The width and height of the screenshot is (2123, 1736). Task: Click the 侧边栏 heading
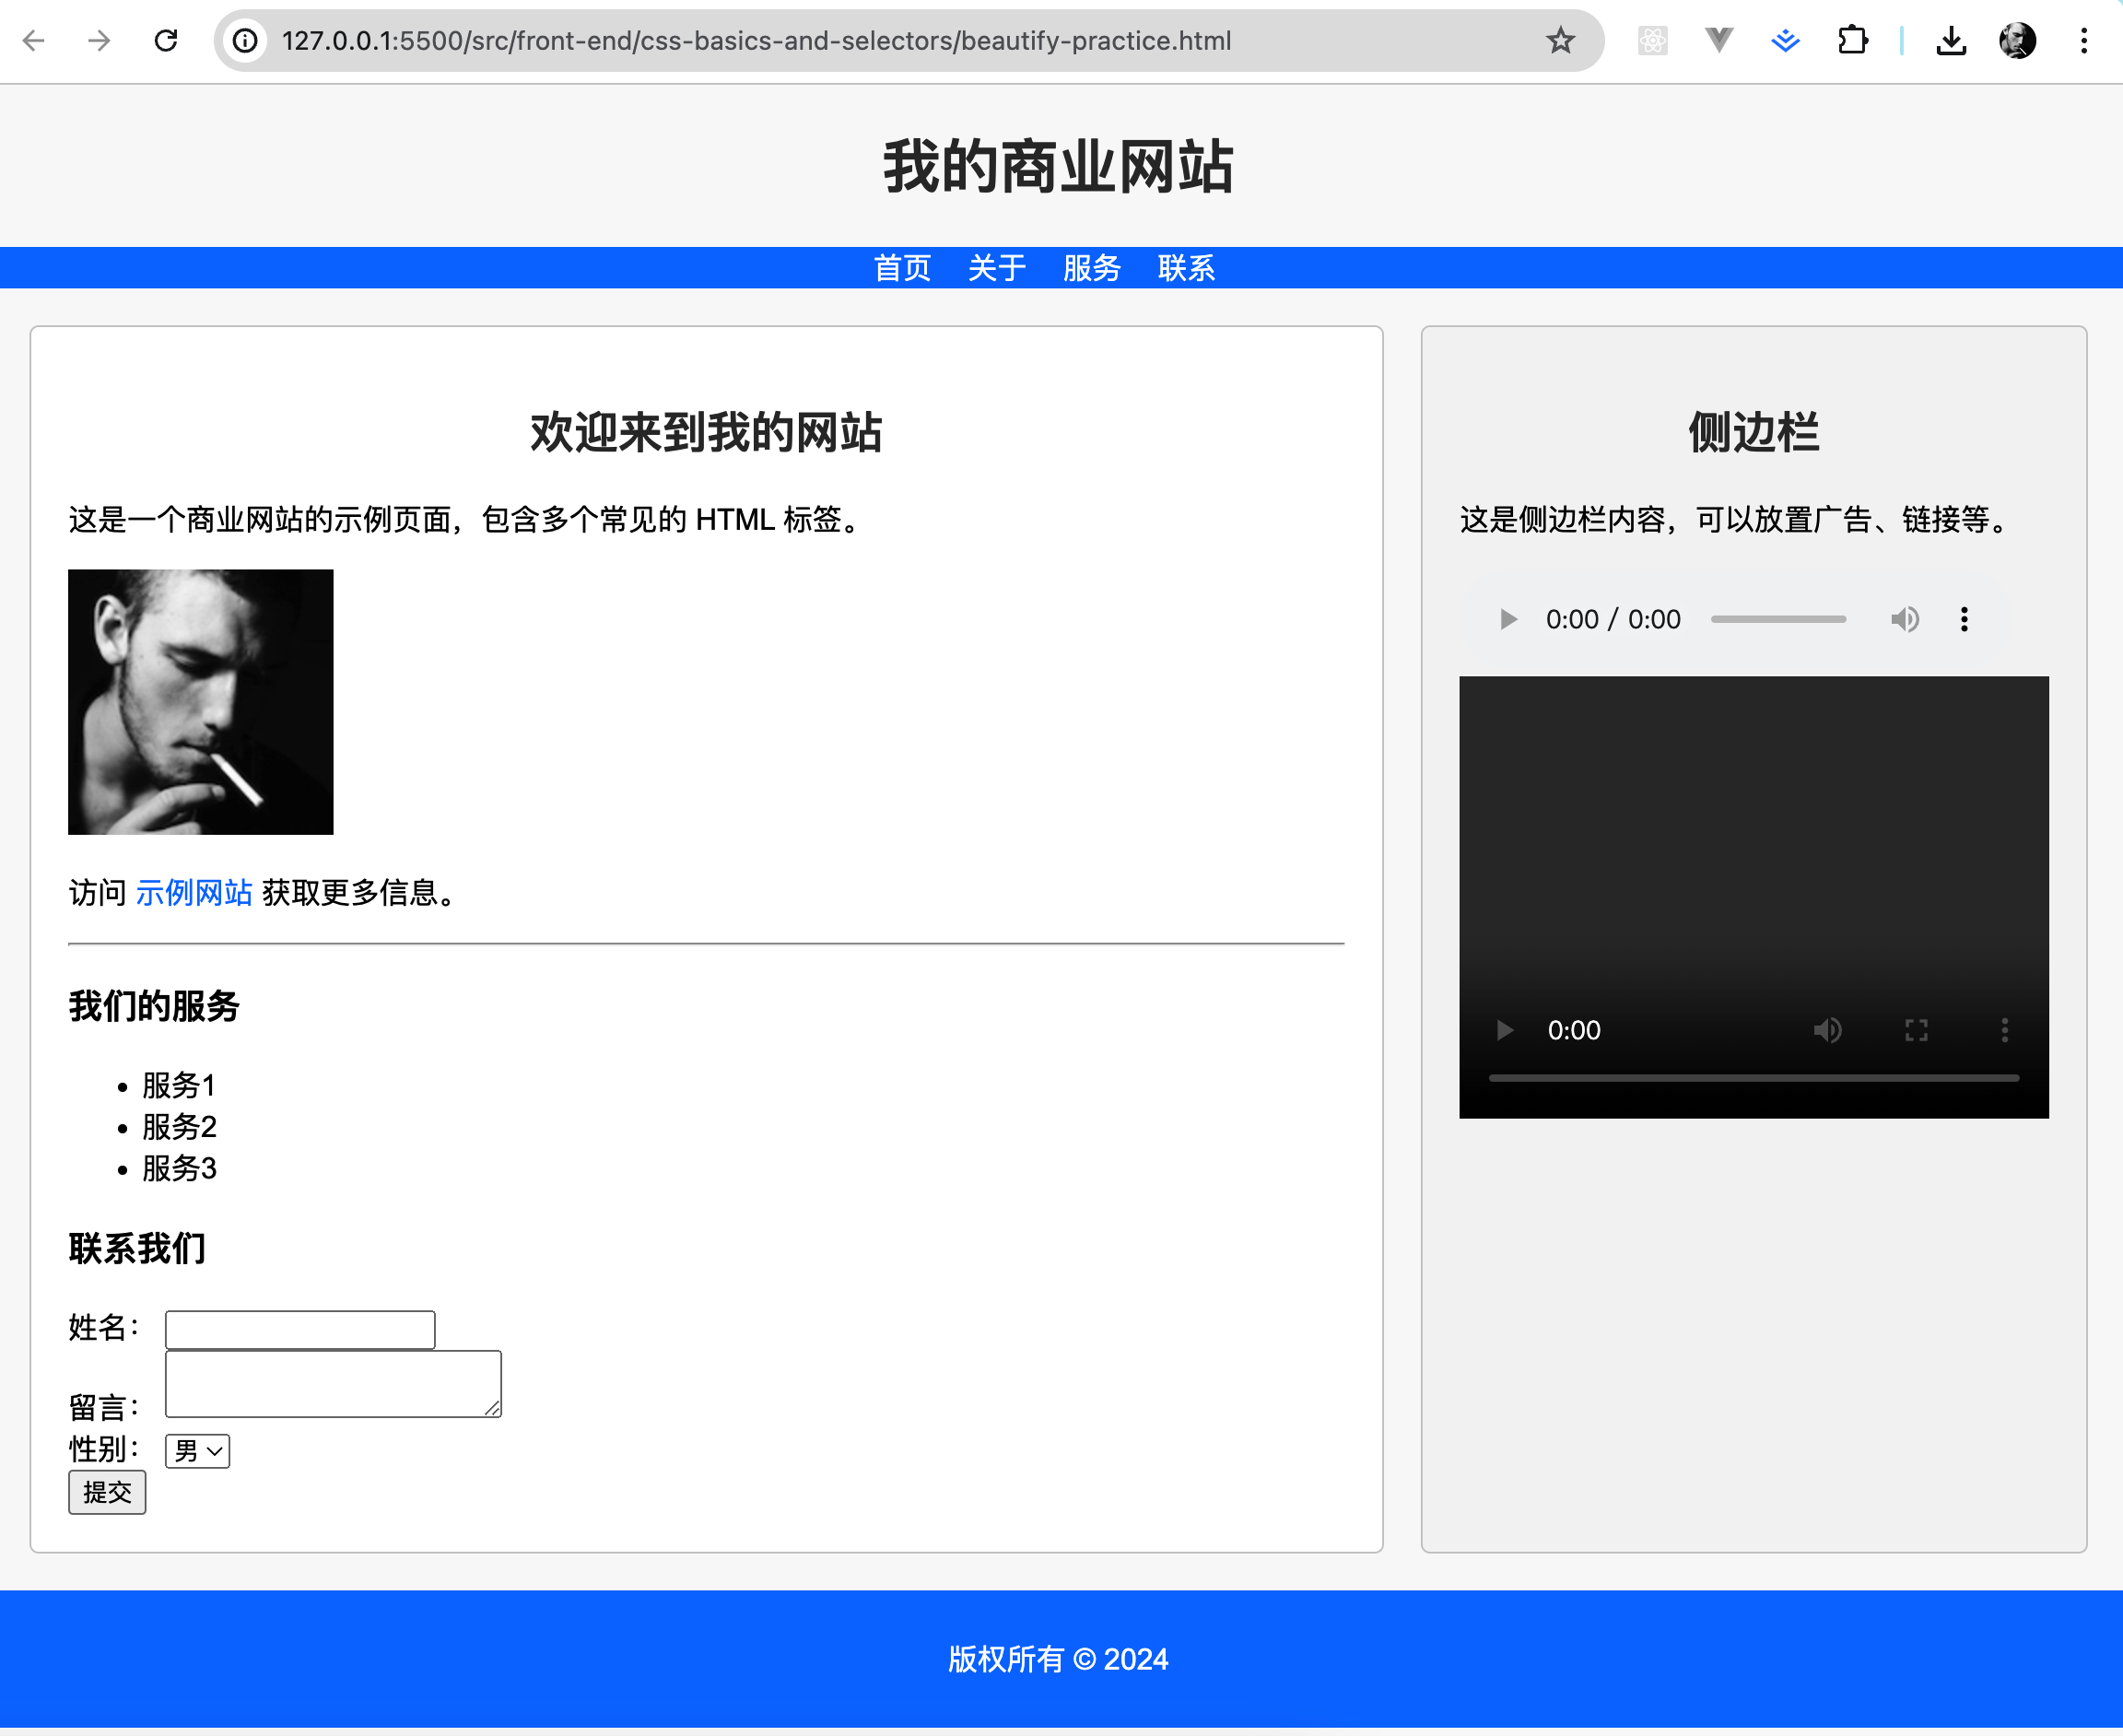tap(1754, 433)
